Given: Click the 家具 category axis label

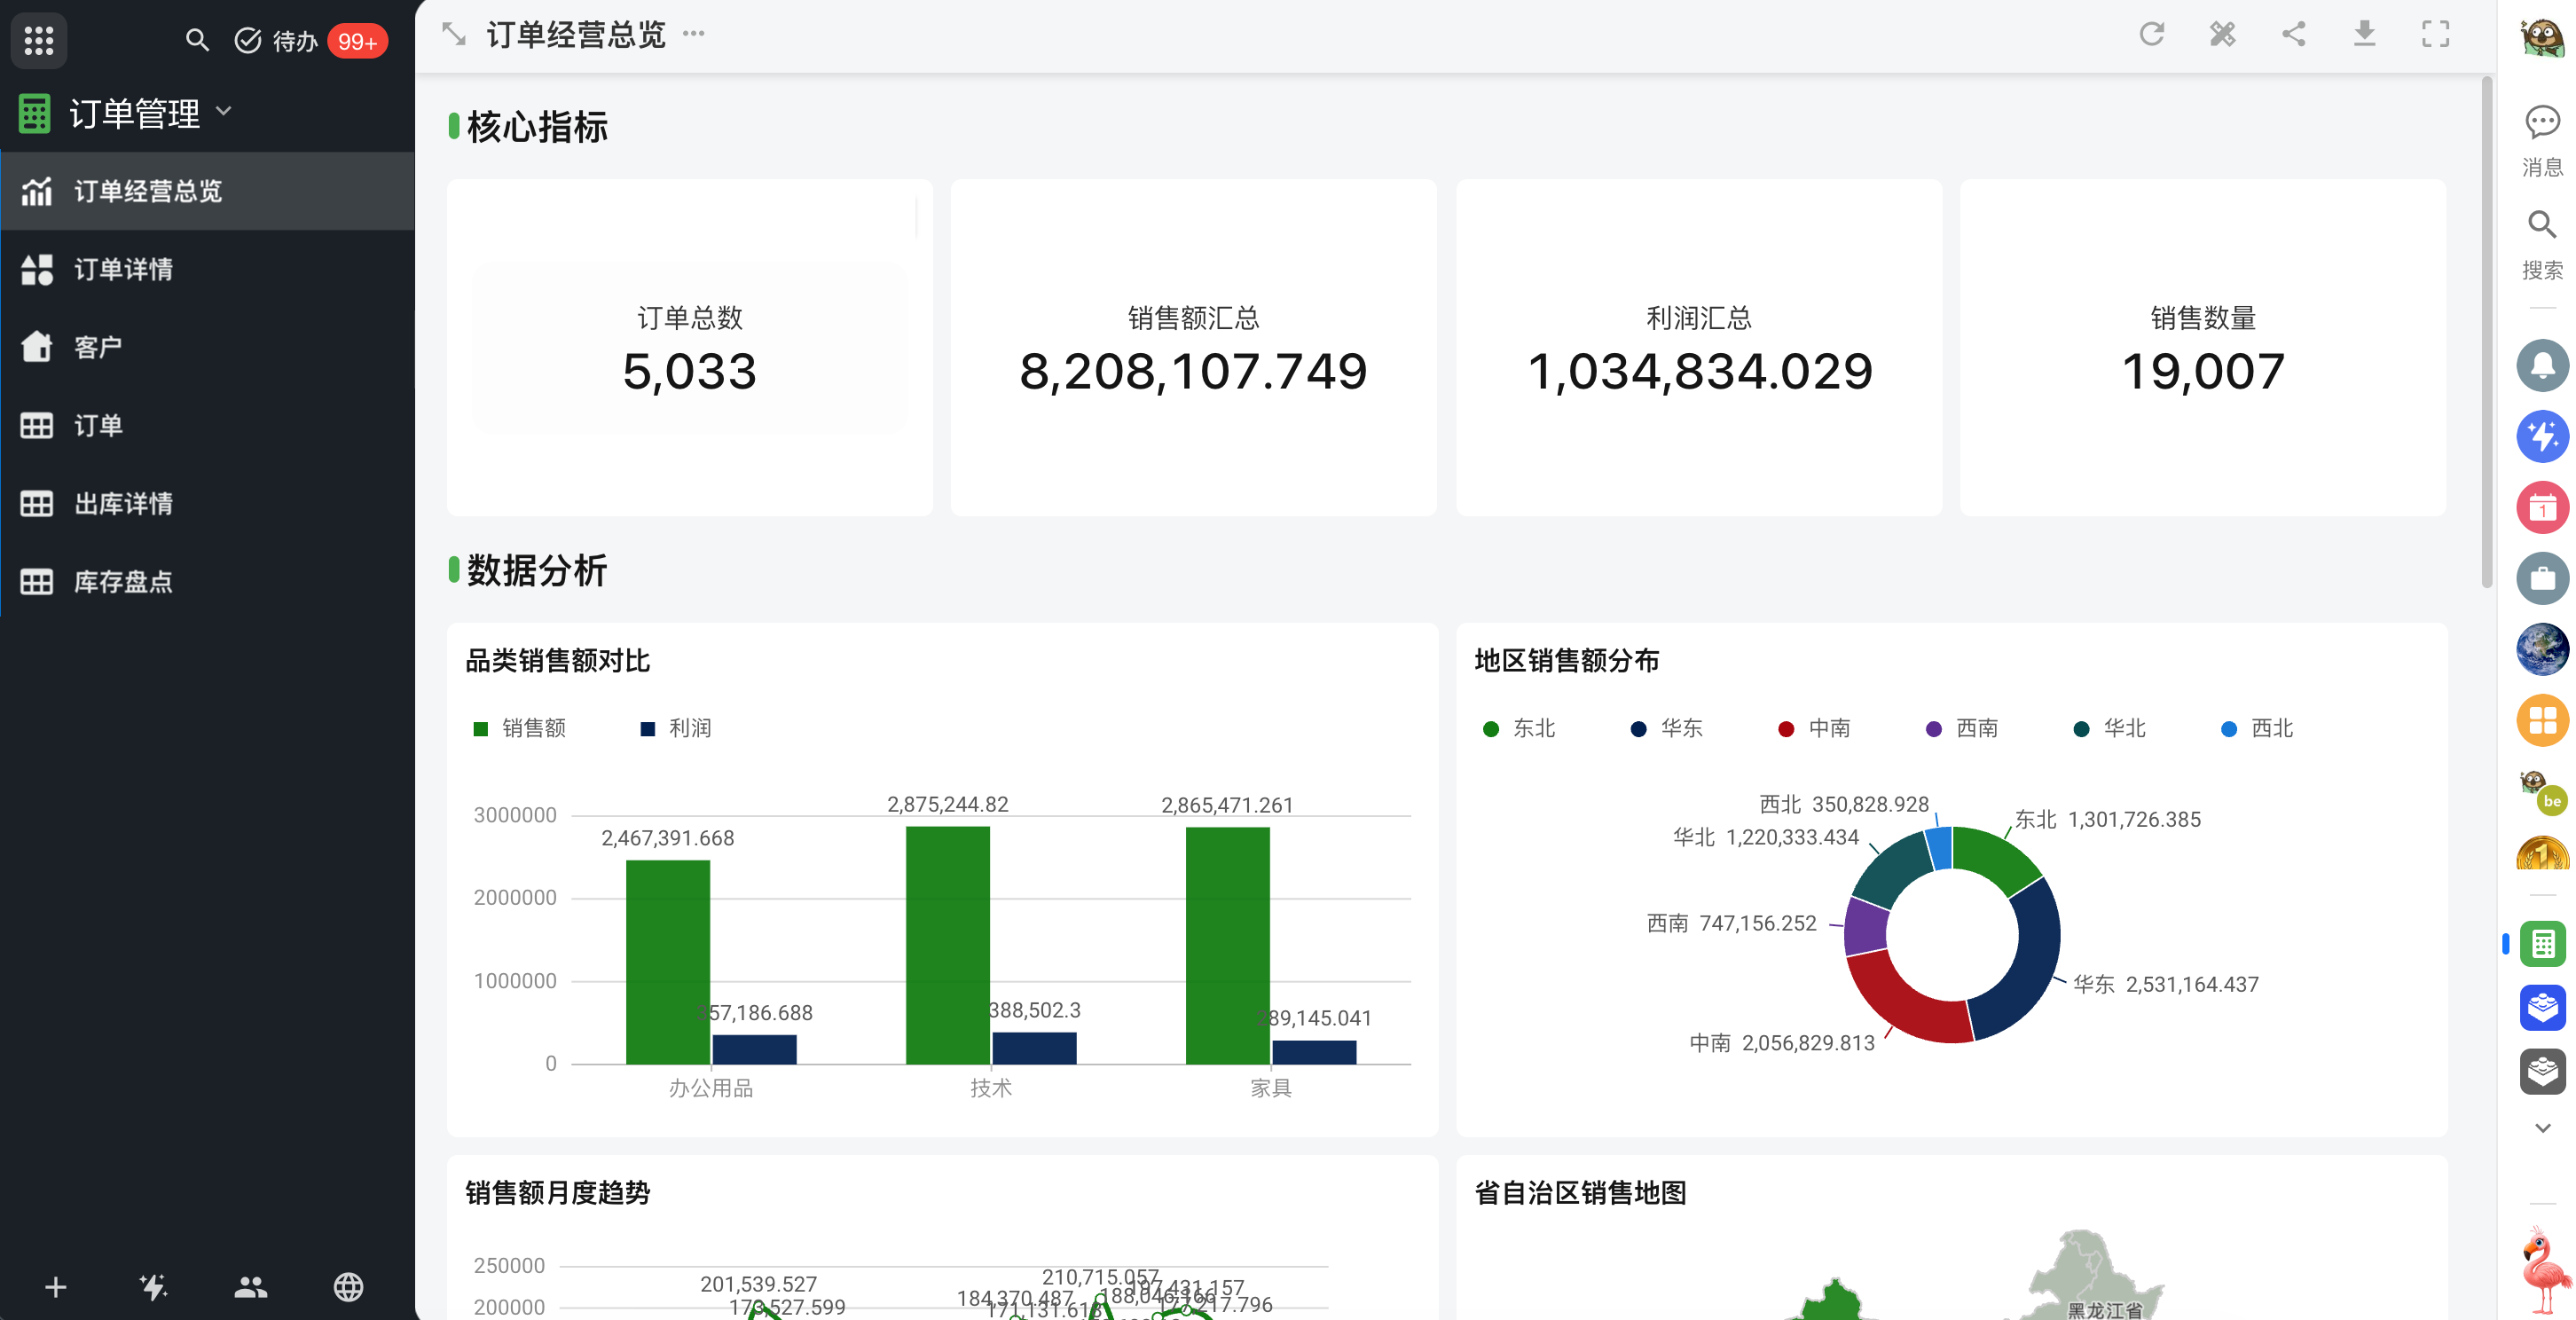Looking at the screenshot, I should [1271, 1088].
